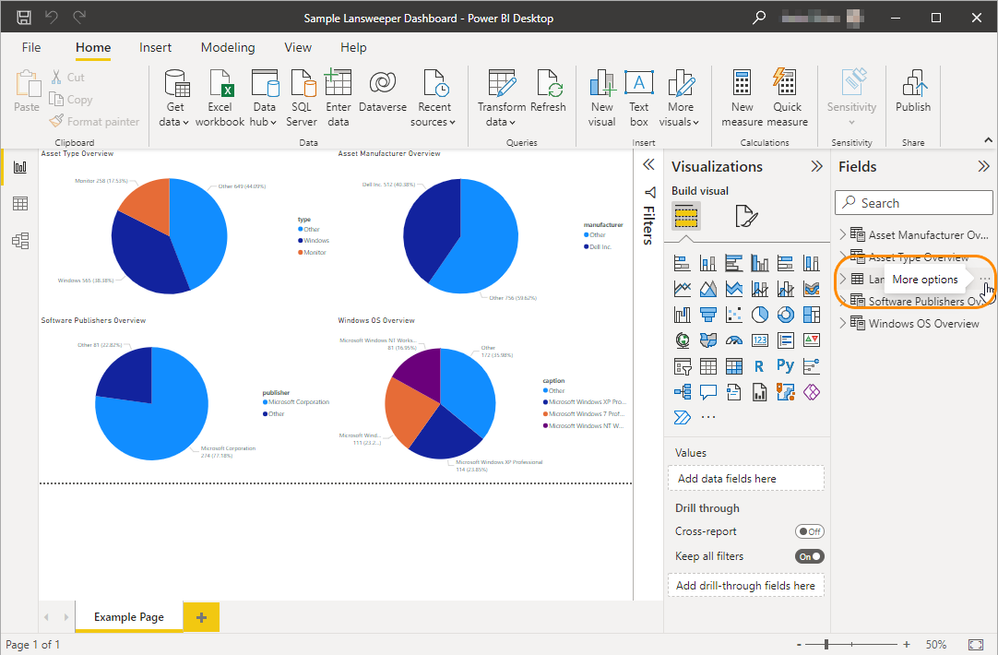Open Model view in left sidebar
Viewport: 998px width, 656px height.
(19, 241)
